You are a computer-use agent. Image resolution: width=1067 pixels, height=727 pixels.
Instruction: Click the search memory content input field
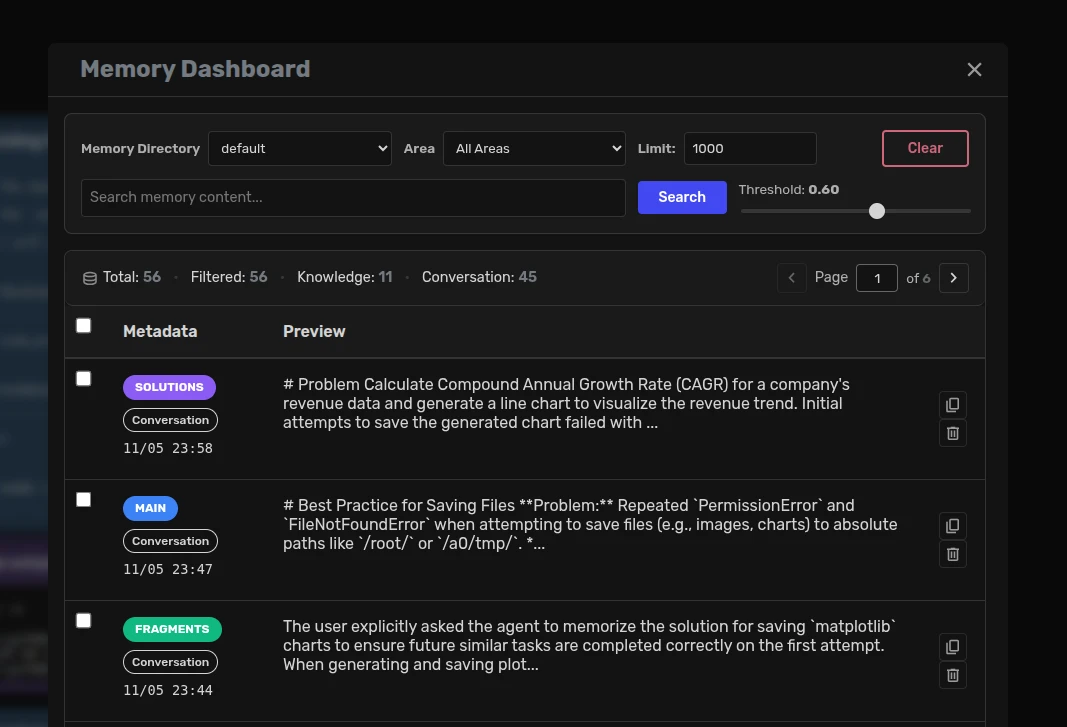pos(352,197)
